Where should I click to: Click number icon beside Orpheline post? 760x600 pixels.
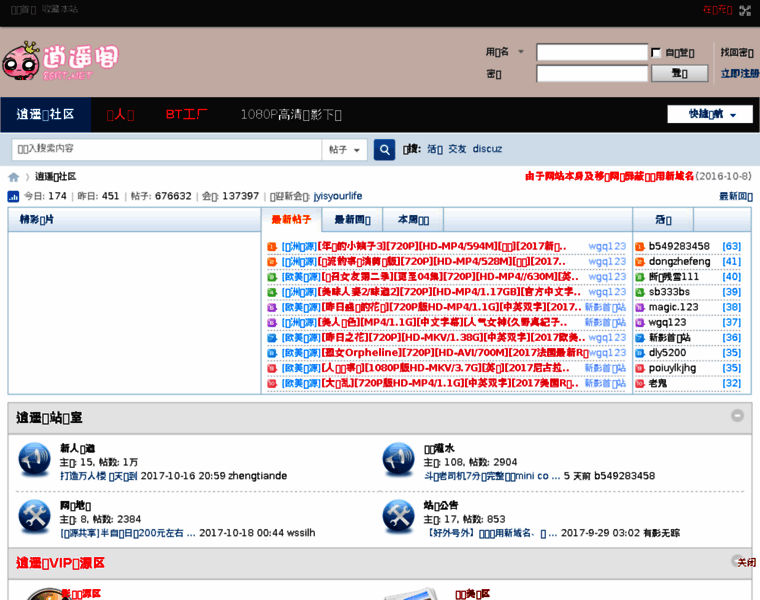(x=272, y=353)
